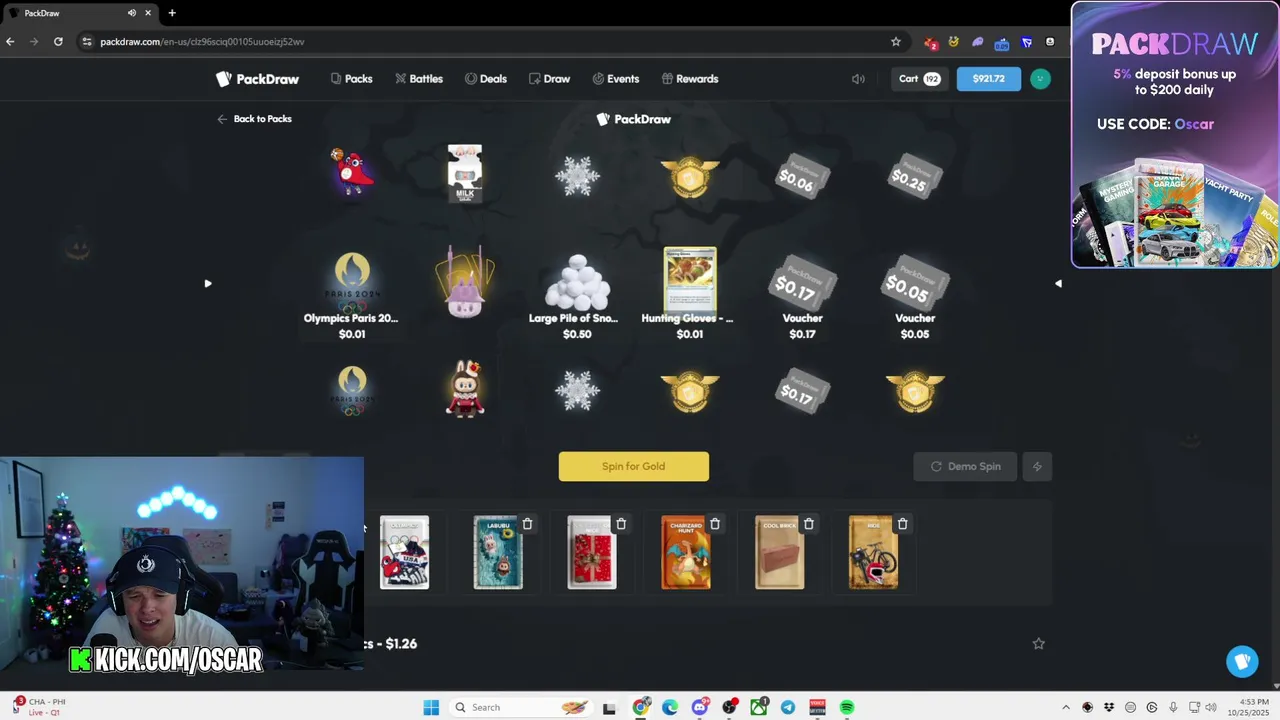The height and width of the screenshot is (720, 1280).
Task: Click the Large Pile of Snow $0.50 item
Action: tap(577, 296)
